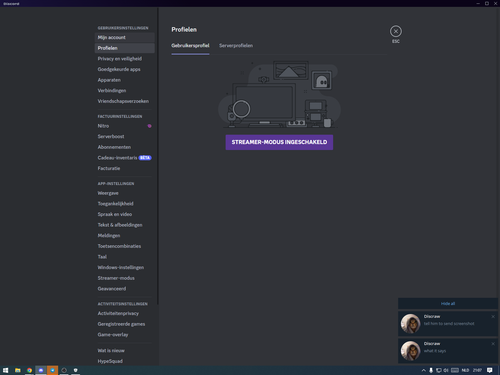This screenshot has height=375, width=500.
Task: Open Vriendschapsverzoeken settings
Action: coord(125,101)
